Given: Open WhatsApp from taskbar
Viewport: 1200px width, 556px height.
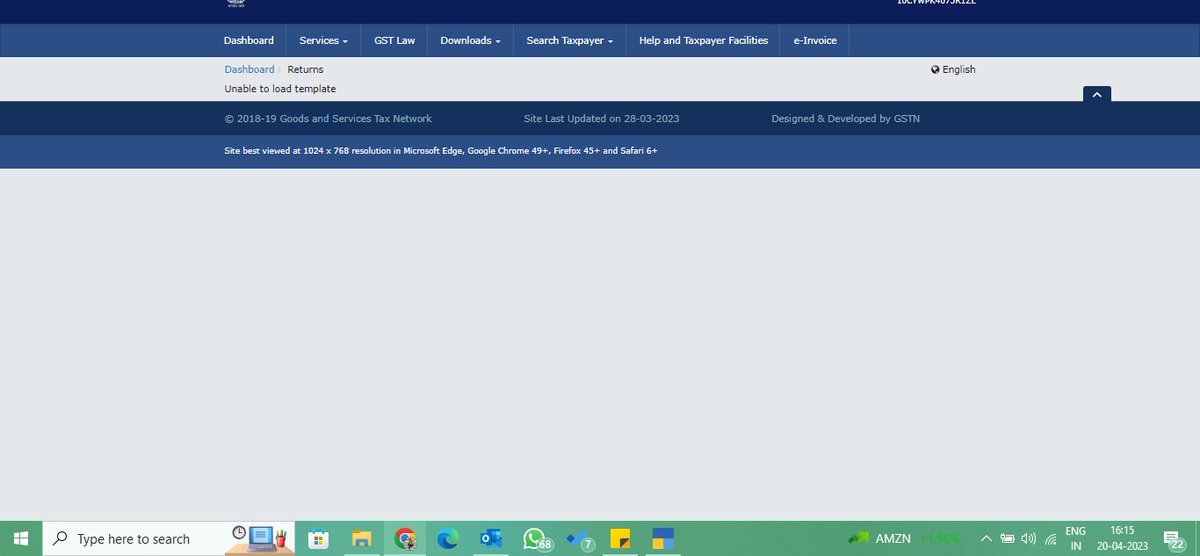Looking at the screenshot, I should coord(536,538).
